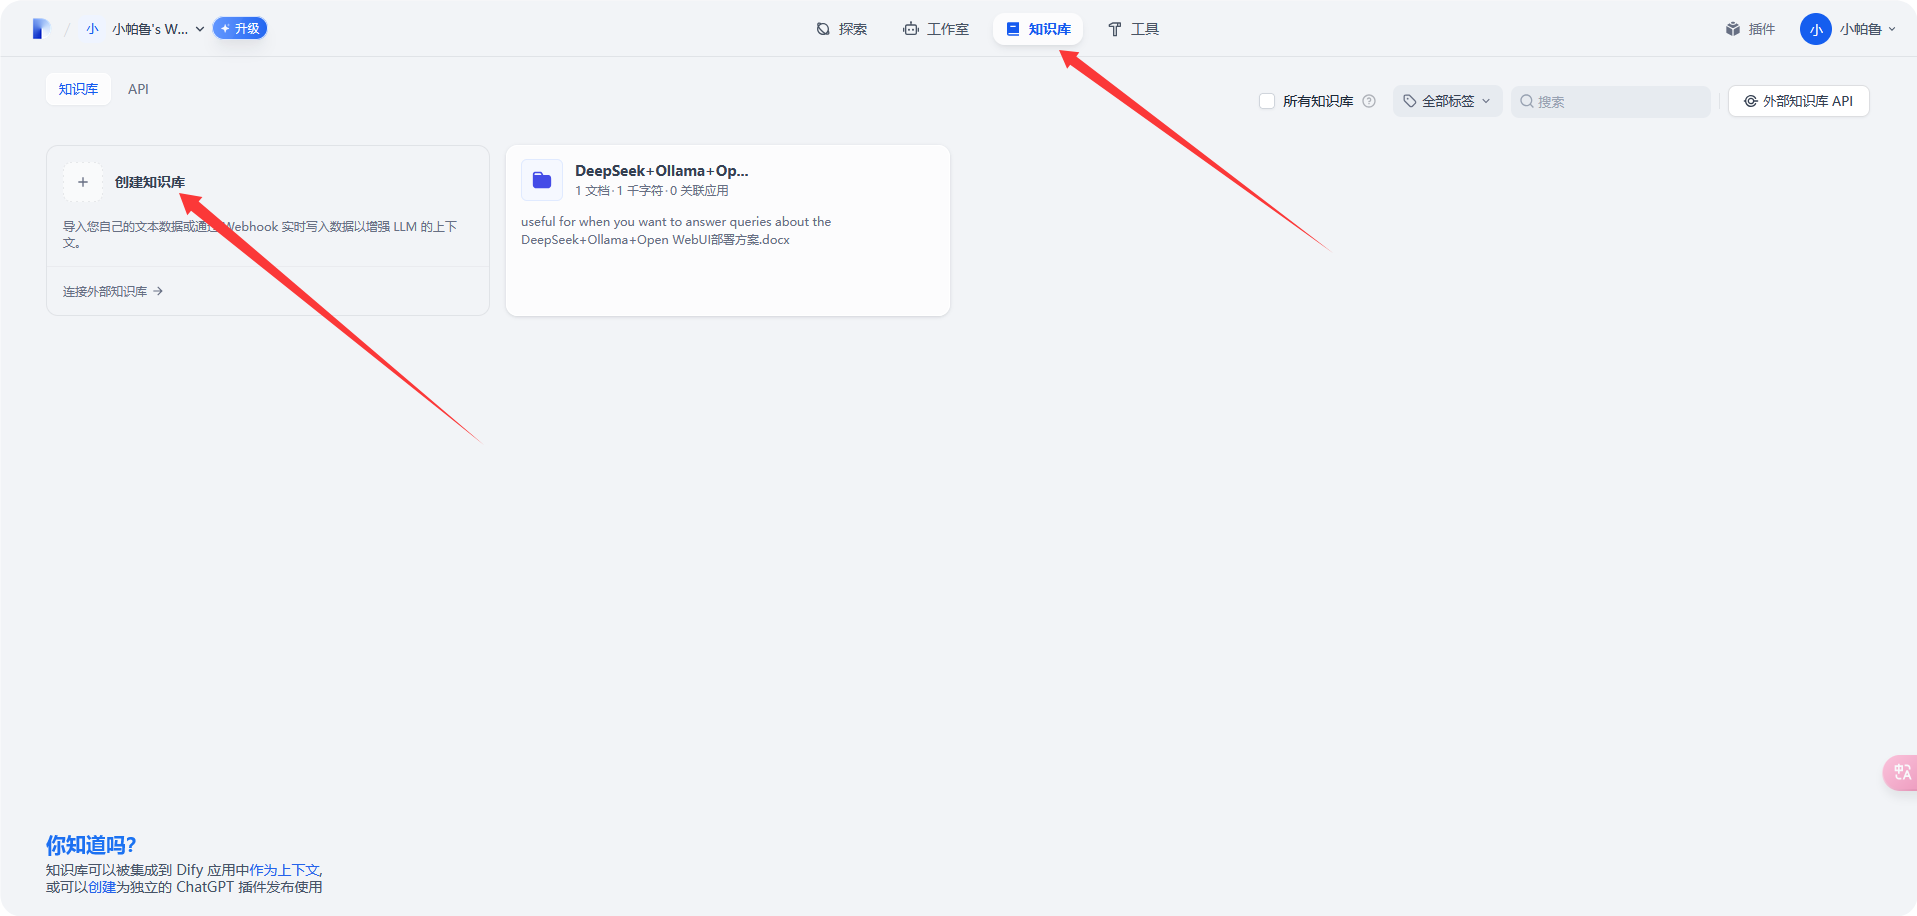Enable the 所有知识库 checkbox
Screen dimensions: 1917x916
[x=1267, y=101]
